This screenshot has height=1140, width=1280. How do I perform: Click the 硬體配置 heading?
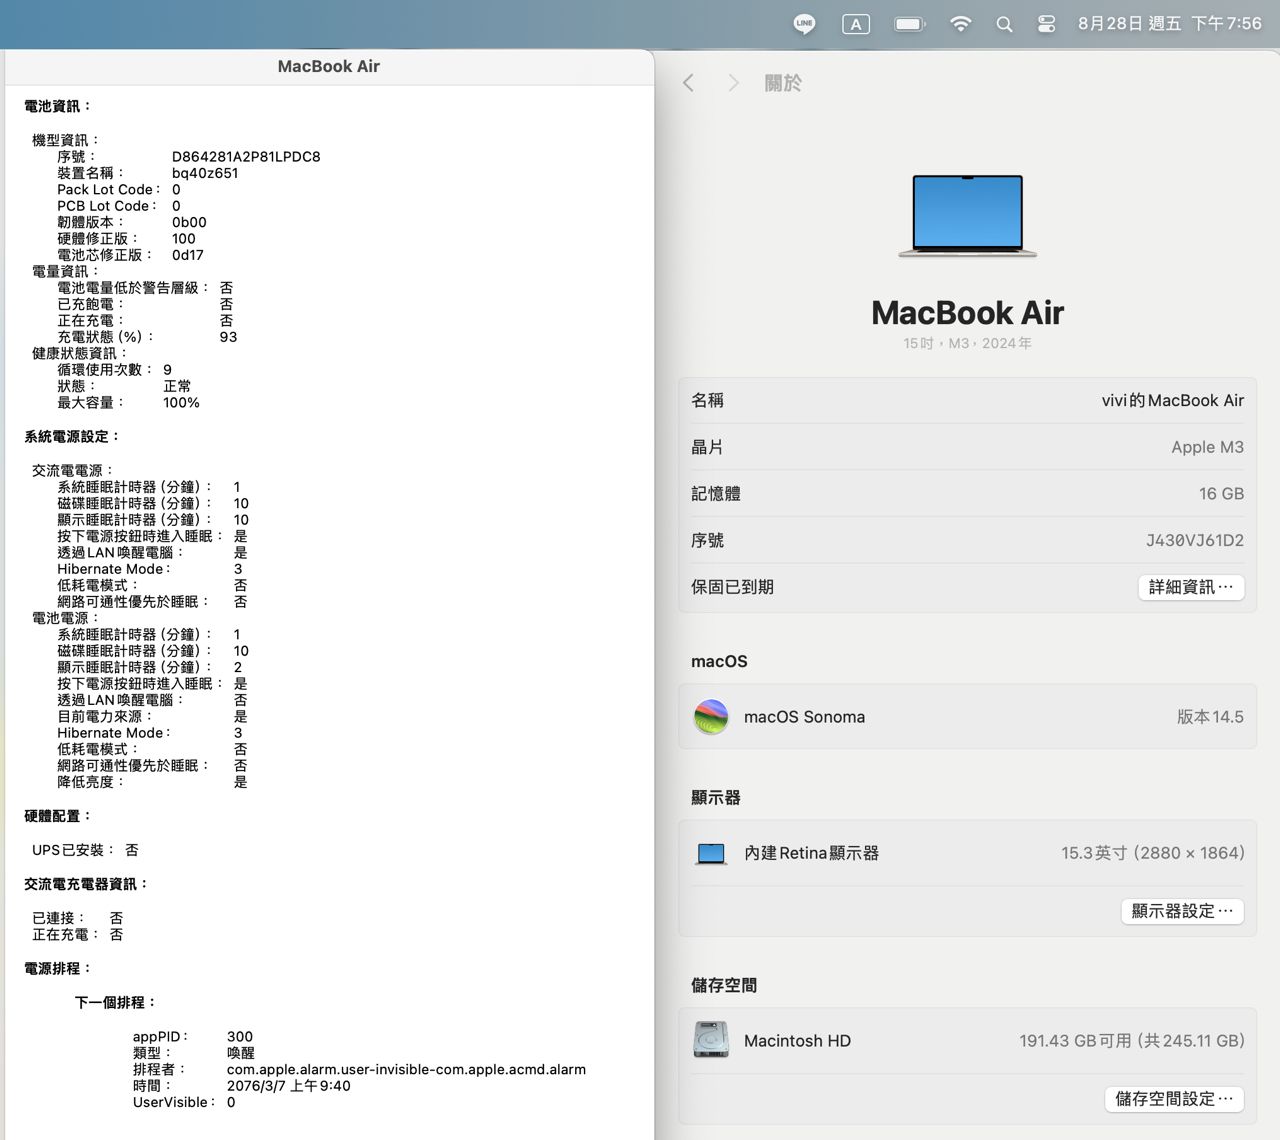pos(58,816)
